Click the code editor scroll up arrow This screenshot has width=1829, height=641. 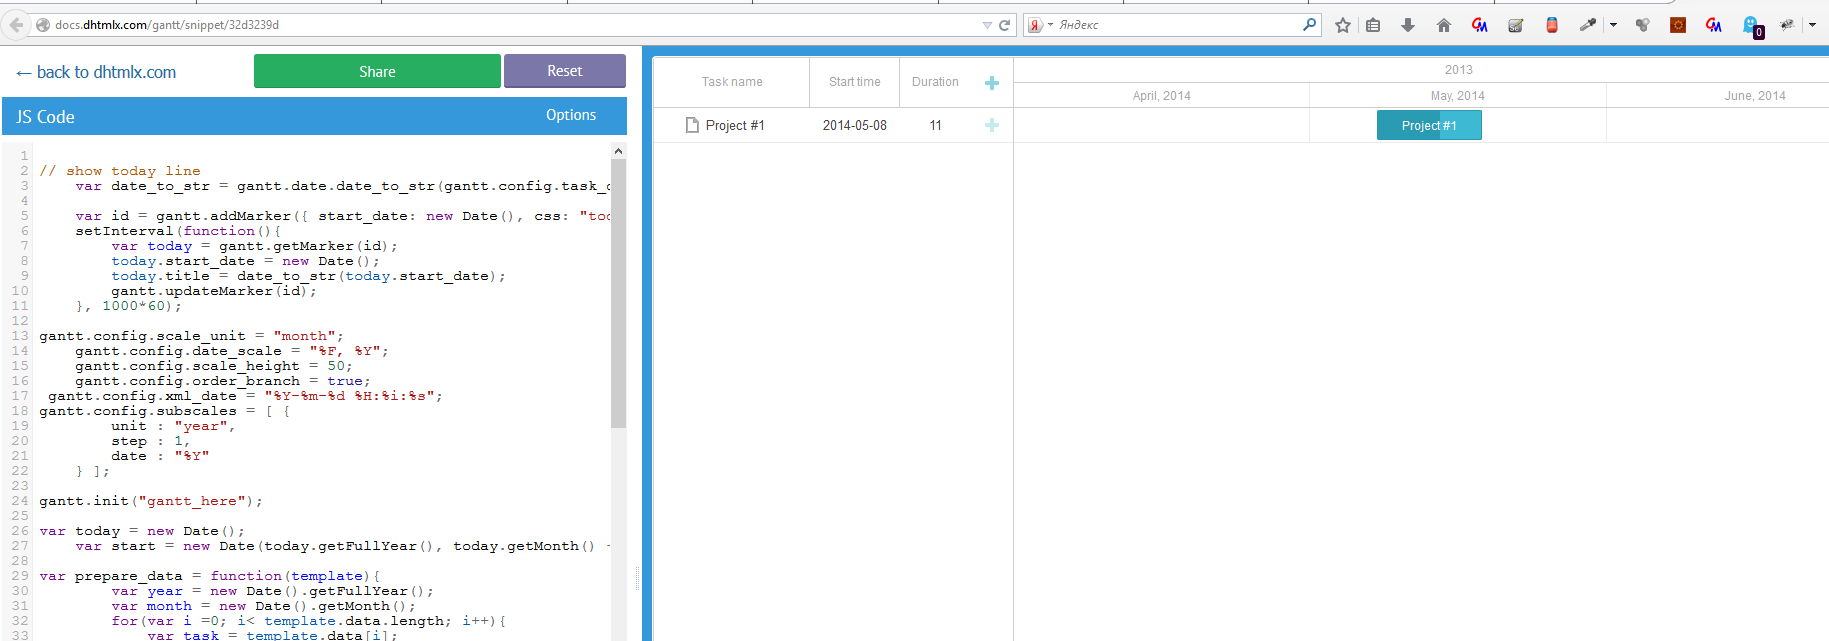[618, 151]
